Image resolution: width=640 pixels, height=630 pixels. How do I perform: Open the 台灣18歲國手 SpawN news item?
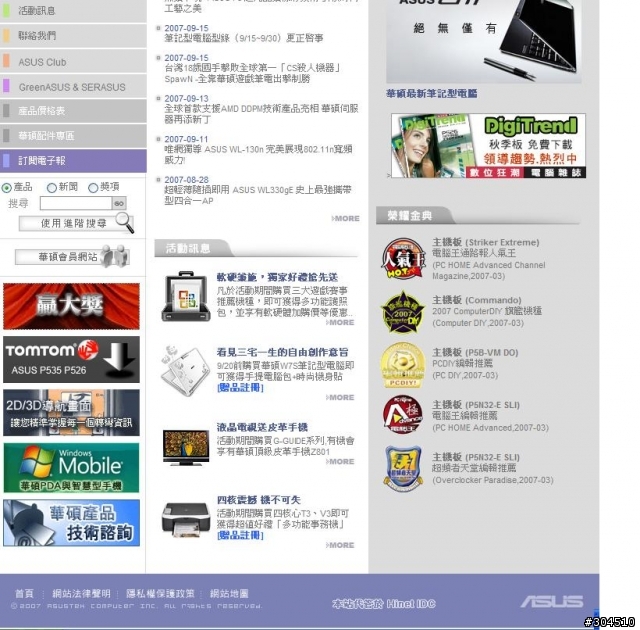tap(252, 73)
